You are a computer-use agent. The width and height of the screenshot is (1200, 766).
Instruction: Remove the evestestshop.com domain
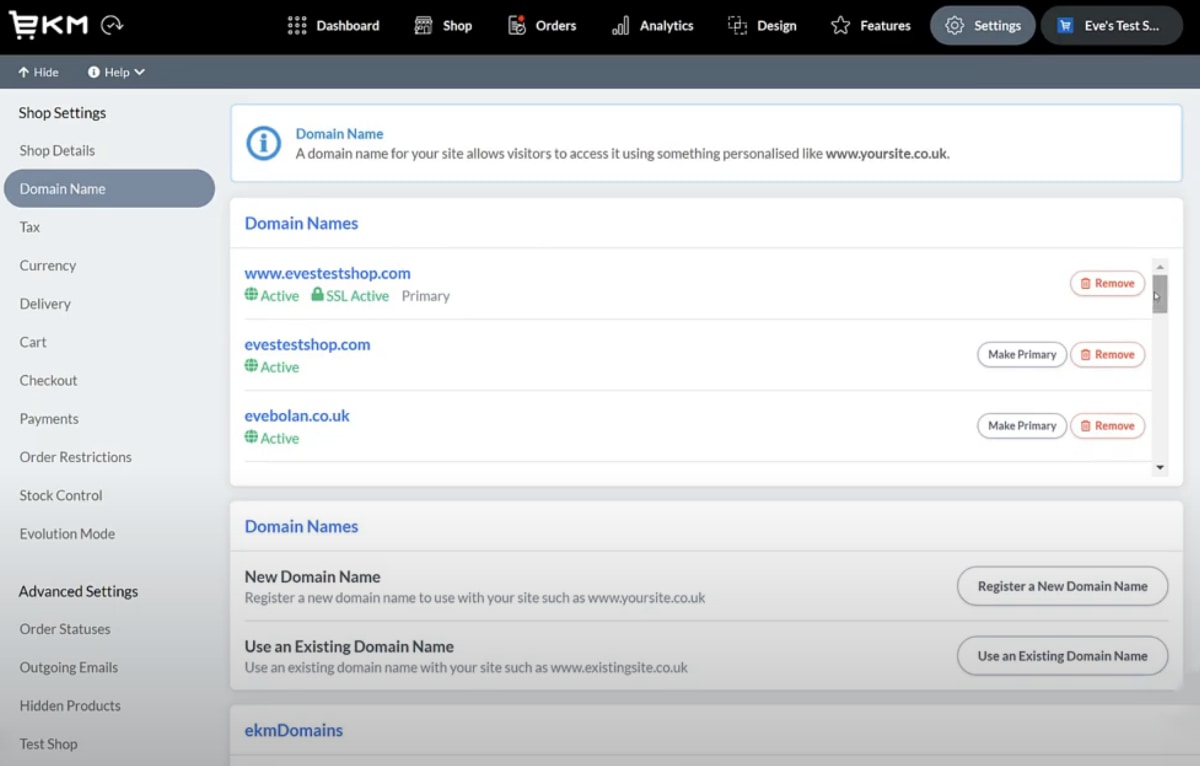point(1107,354)
